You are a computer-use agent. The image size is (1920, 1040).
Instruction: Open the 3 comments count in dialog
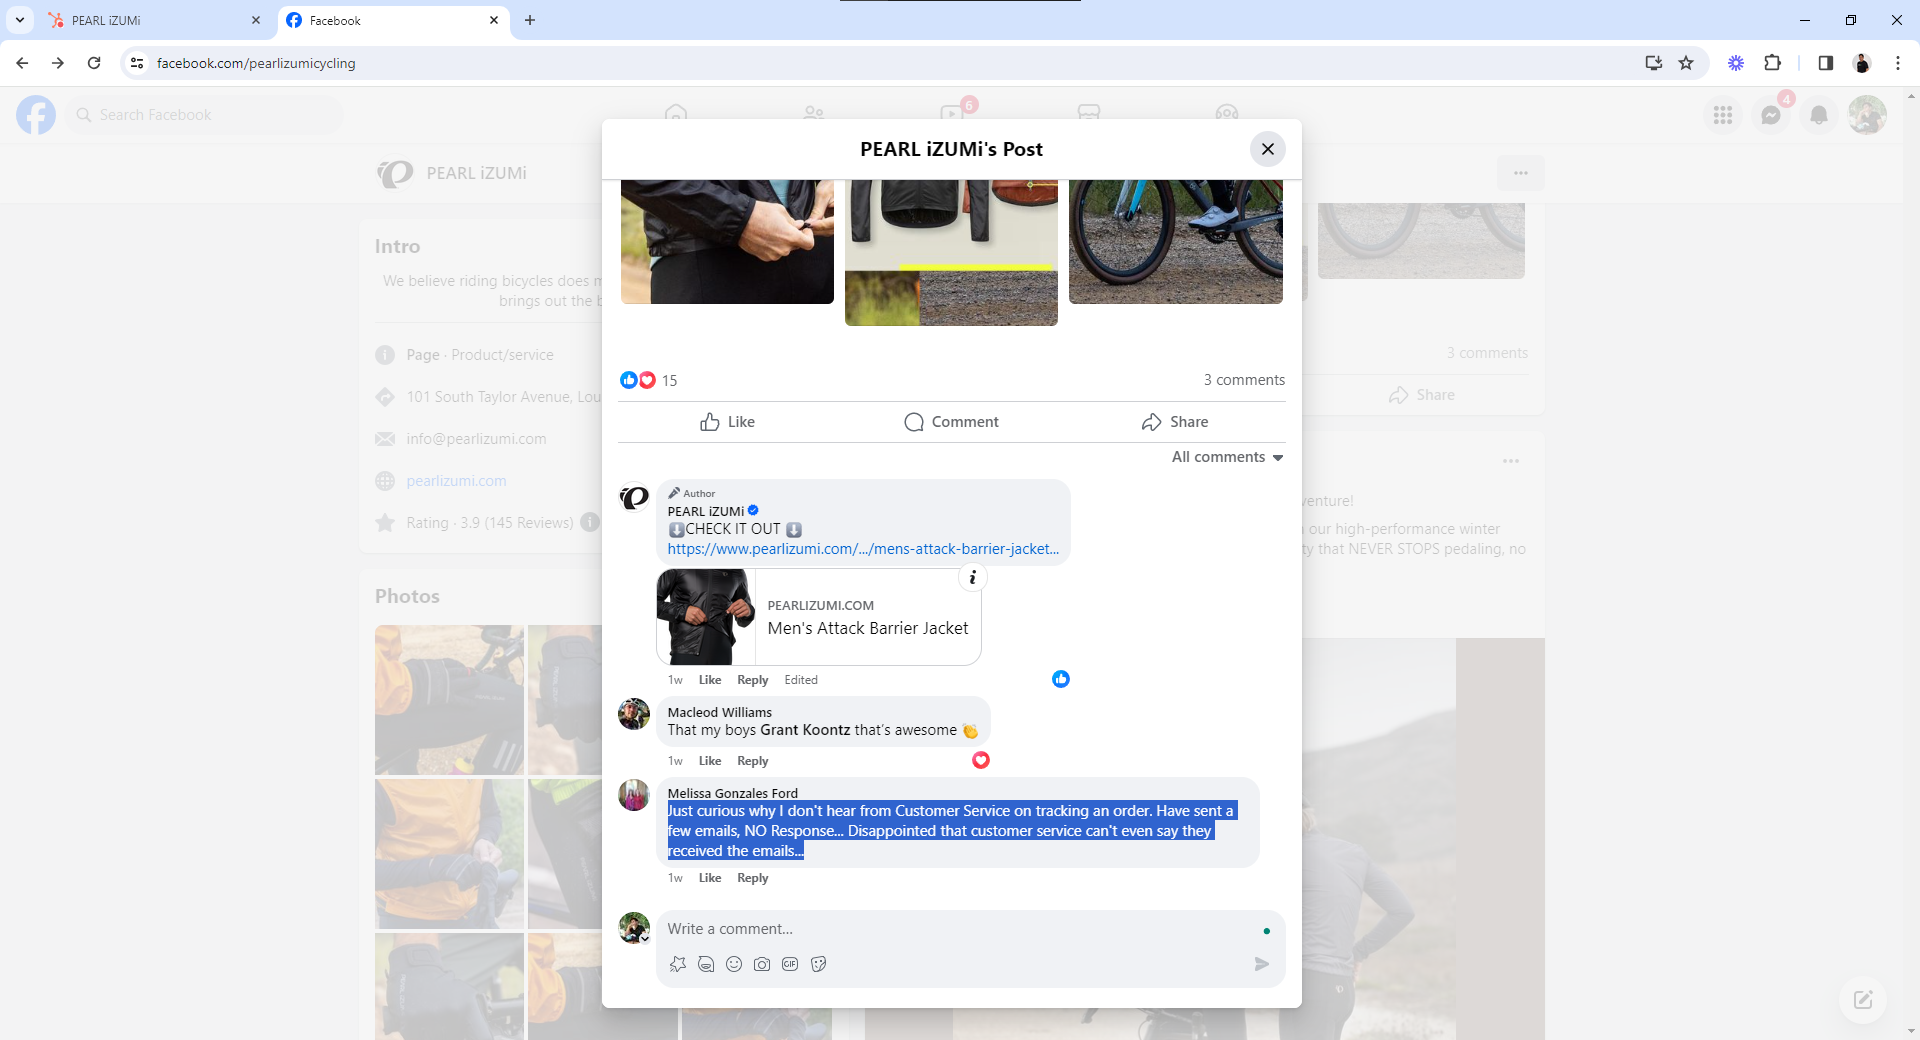pyautogui.click(x=1244, y=380)
